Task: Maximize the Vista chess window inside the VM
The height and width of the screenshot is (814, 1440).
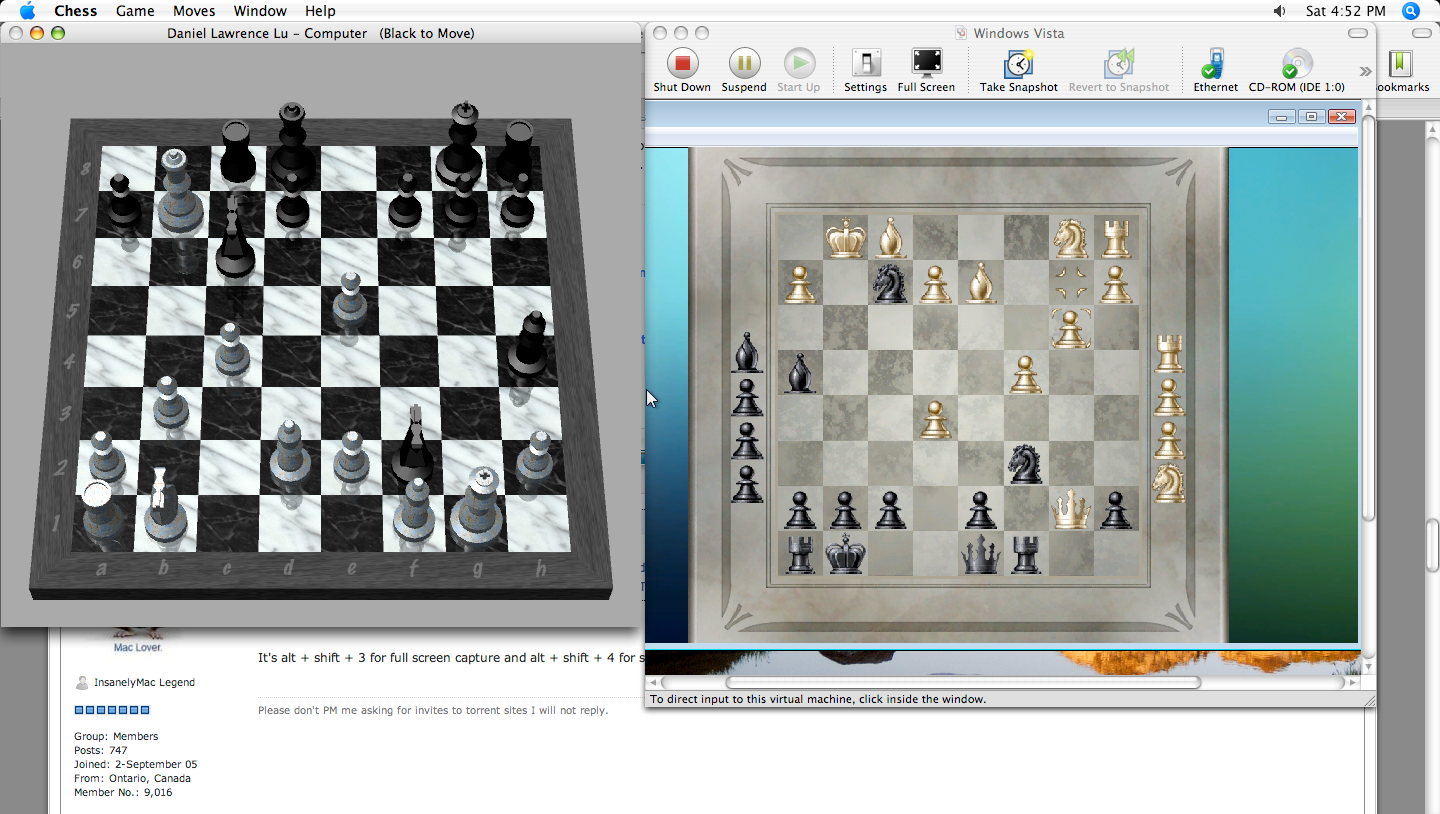Action: pos(1311,117)
